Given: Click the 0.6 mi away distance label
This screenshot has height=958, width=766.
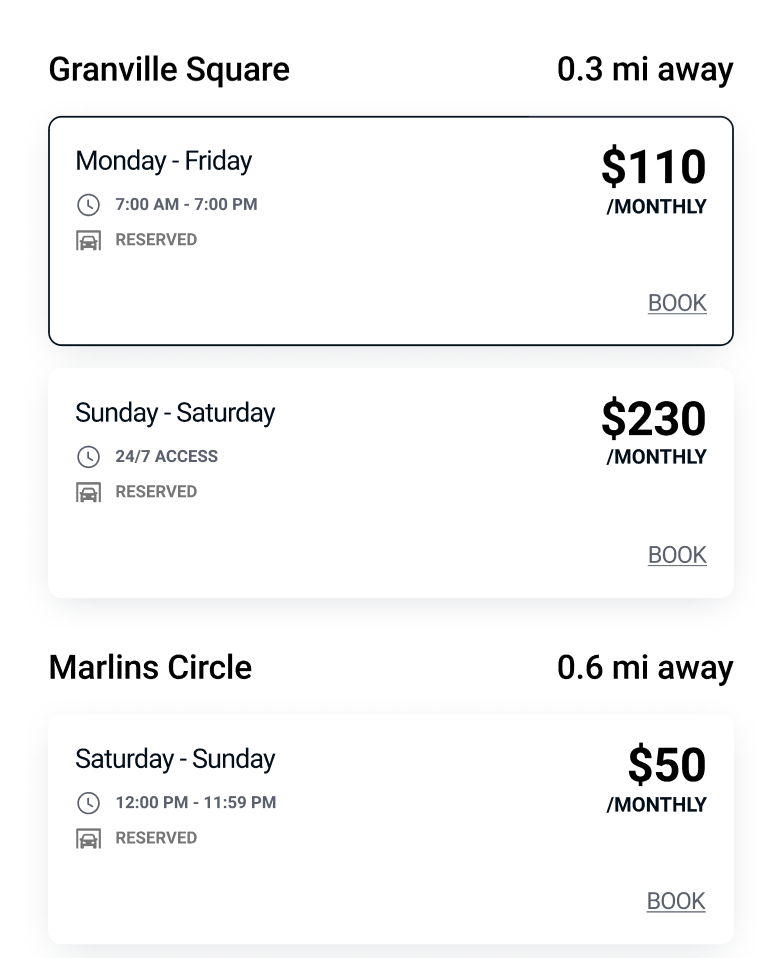Looking at the screenshot, I should coord(645,667).
